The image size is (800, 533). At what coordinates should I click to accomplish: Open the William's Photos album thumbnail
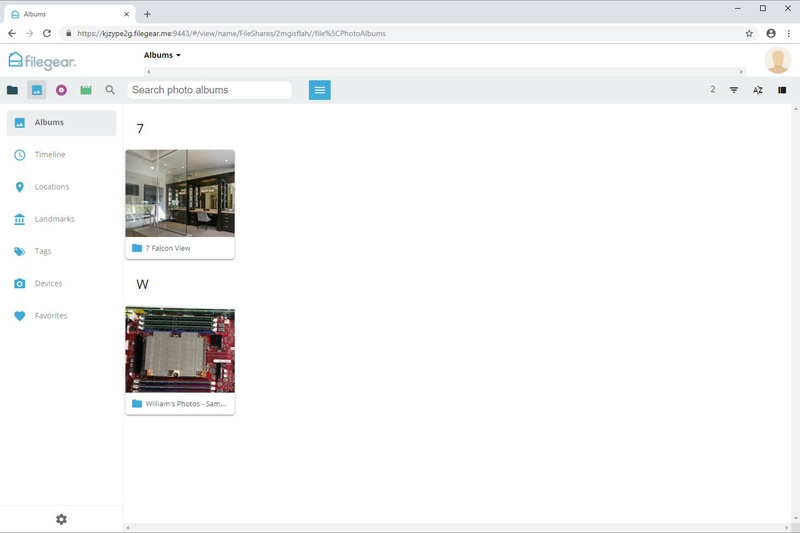click(x=180, y=349)
